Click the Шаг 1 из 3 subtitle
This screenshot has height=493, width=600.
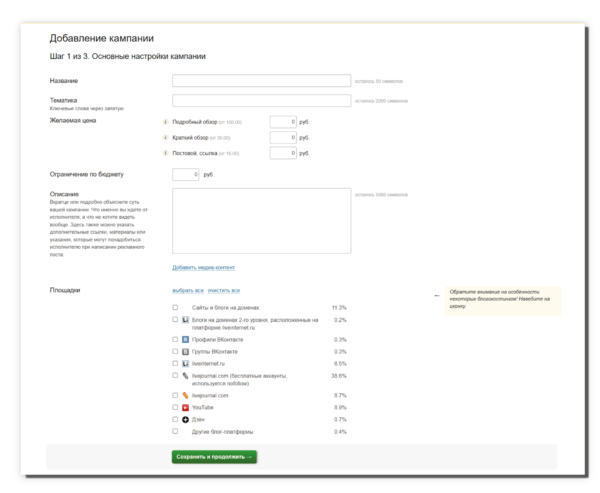[x=127, y=56]
